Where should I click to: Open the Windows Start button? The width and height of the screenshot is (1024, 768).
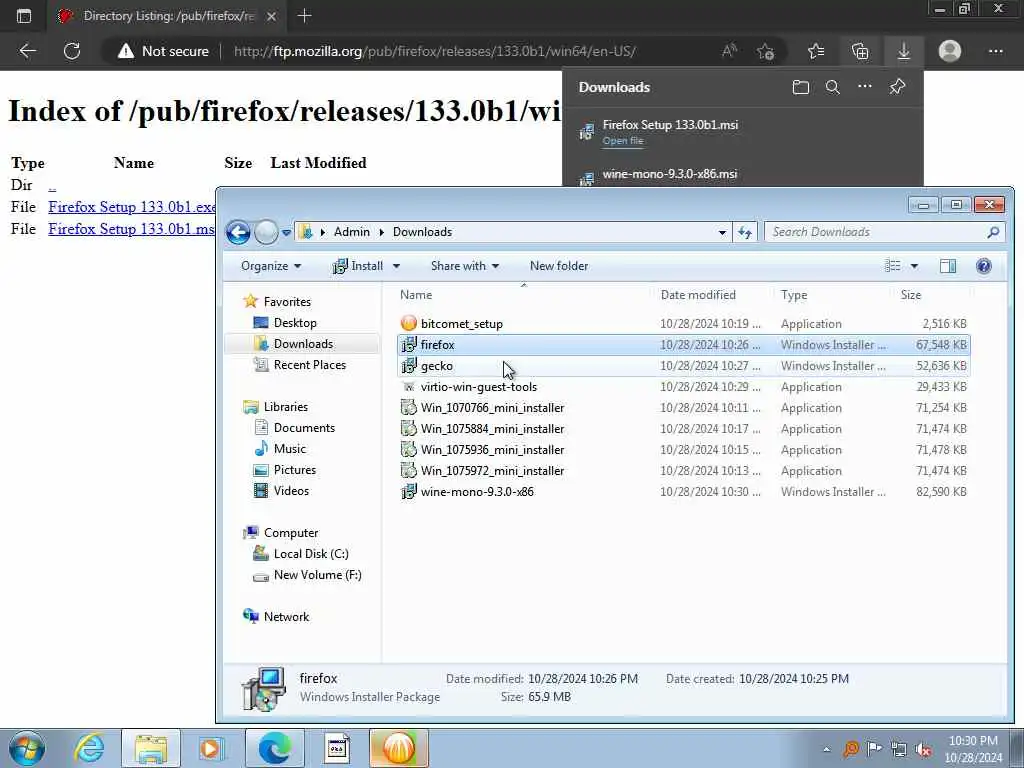27,748
